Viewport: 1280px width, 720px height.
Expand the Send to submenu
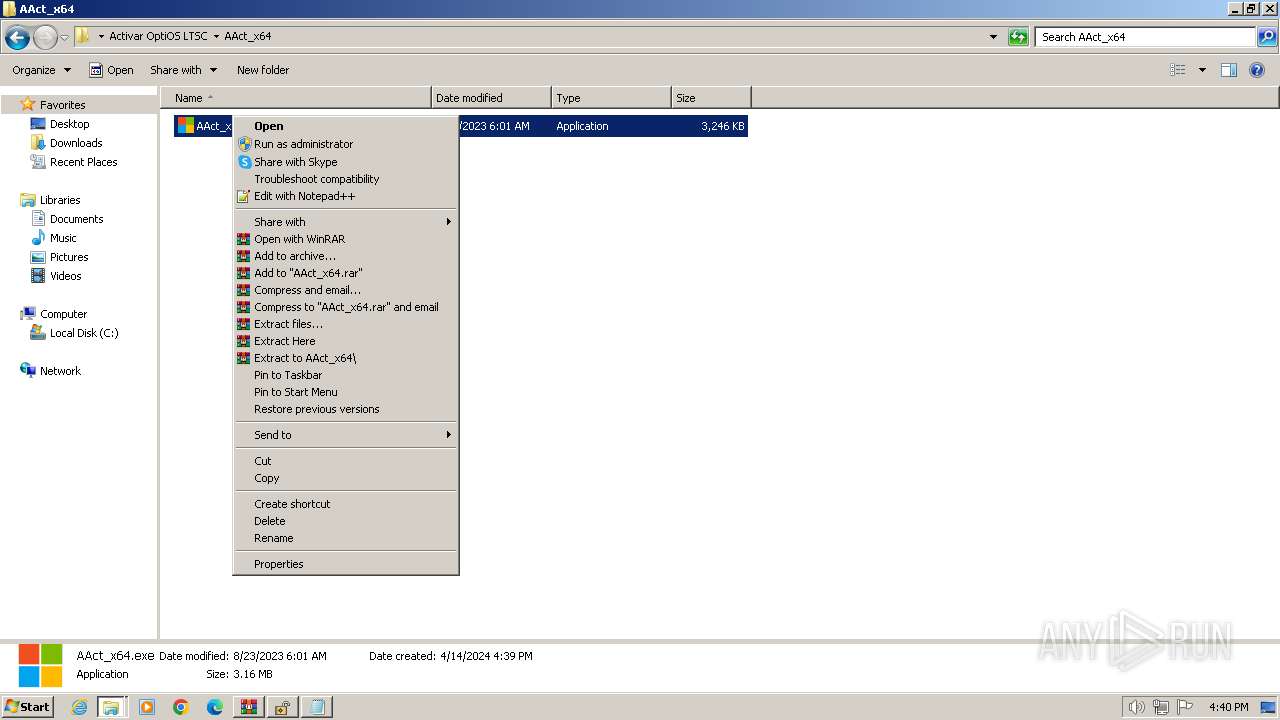tap(346, 435)
